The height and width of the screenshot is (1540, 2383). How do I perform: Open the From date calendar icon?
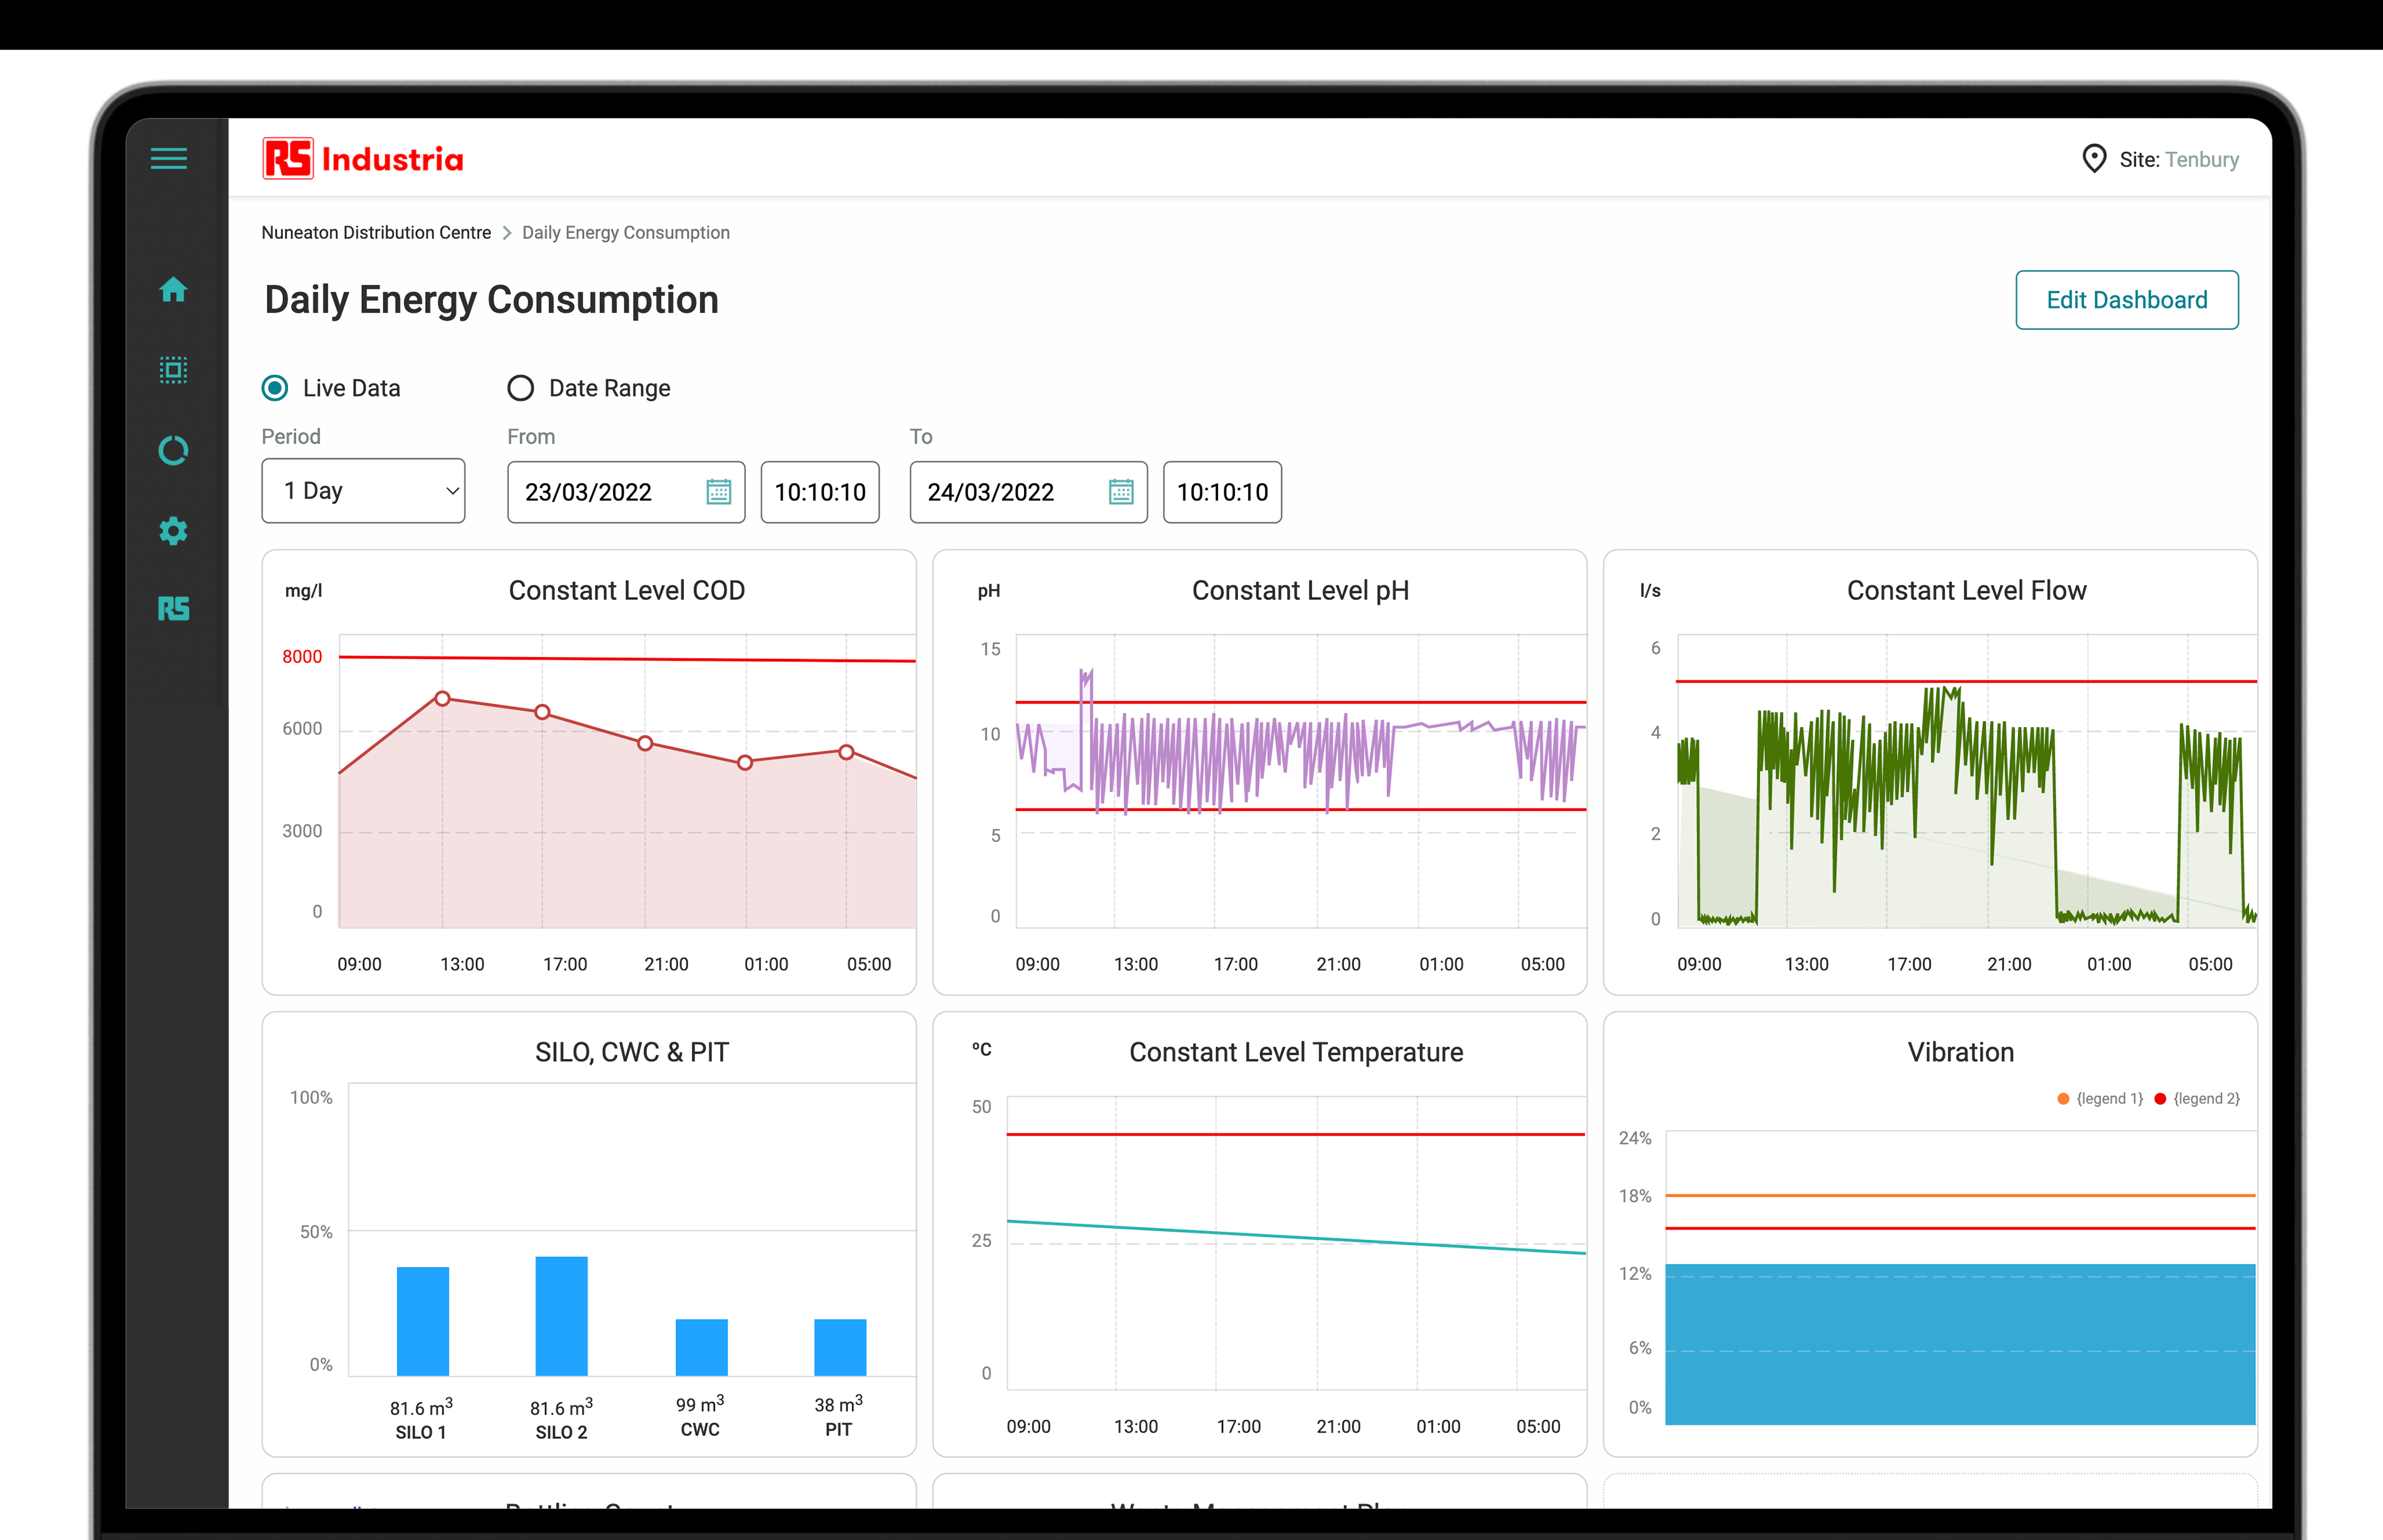[x=718, y=492]
